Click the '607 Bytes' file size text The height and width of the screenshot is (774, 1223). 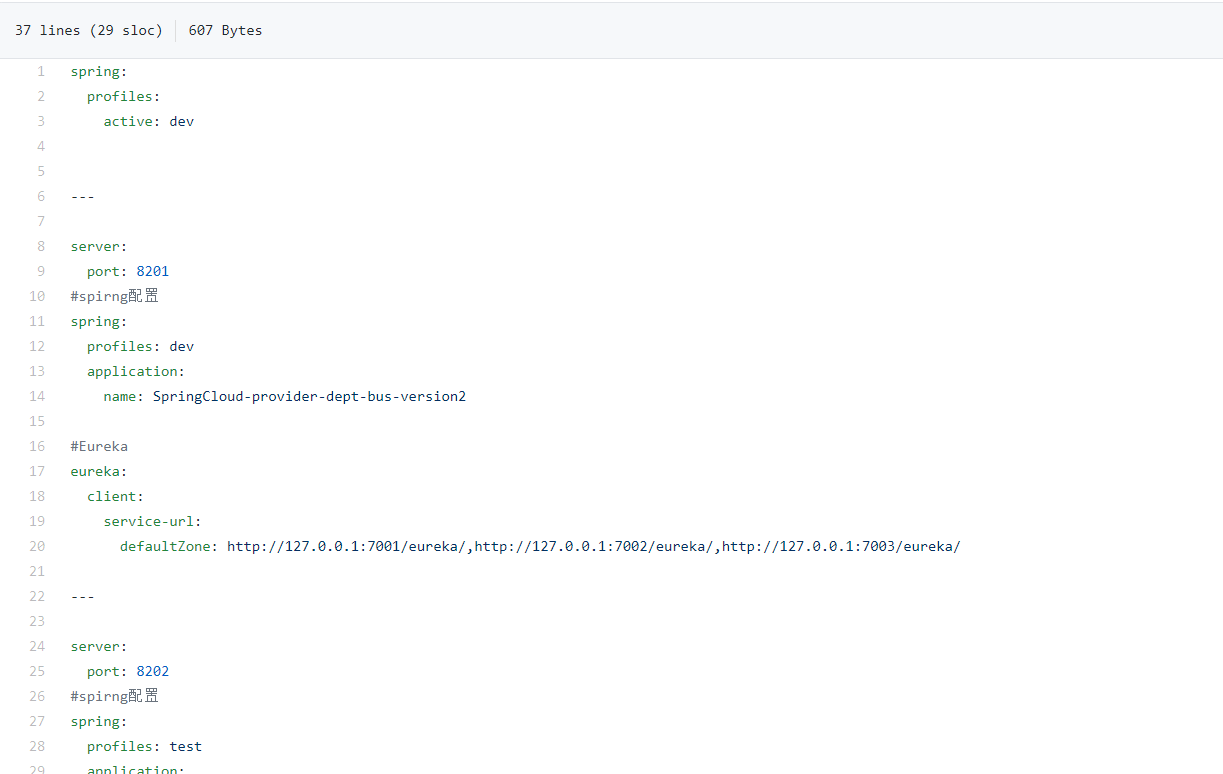(x=225, y=30)
